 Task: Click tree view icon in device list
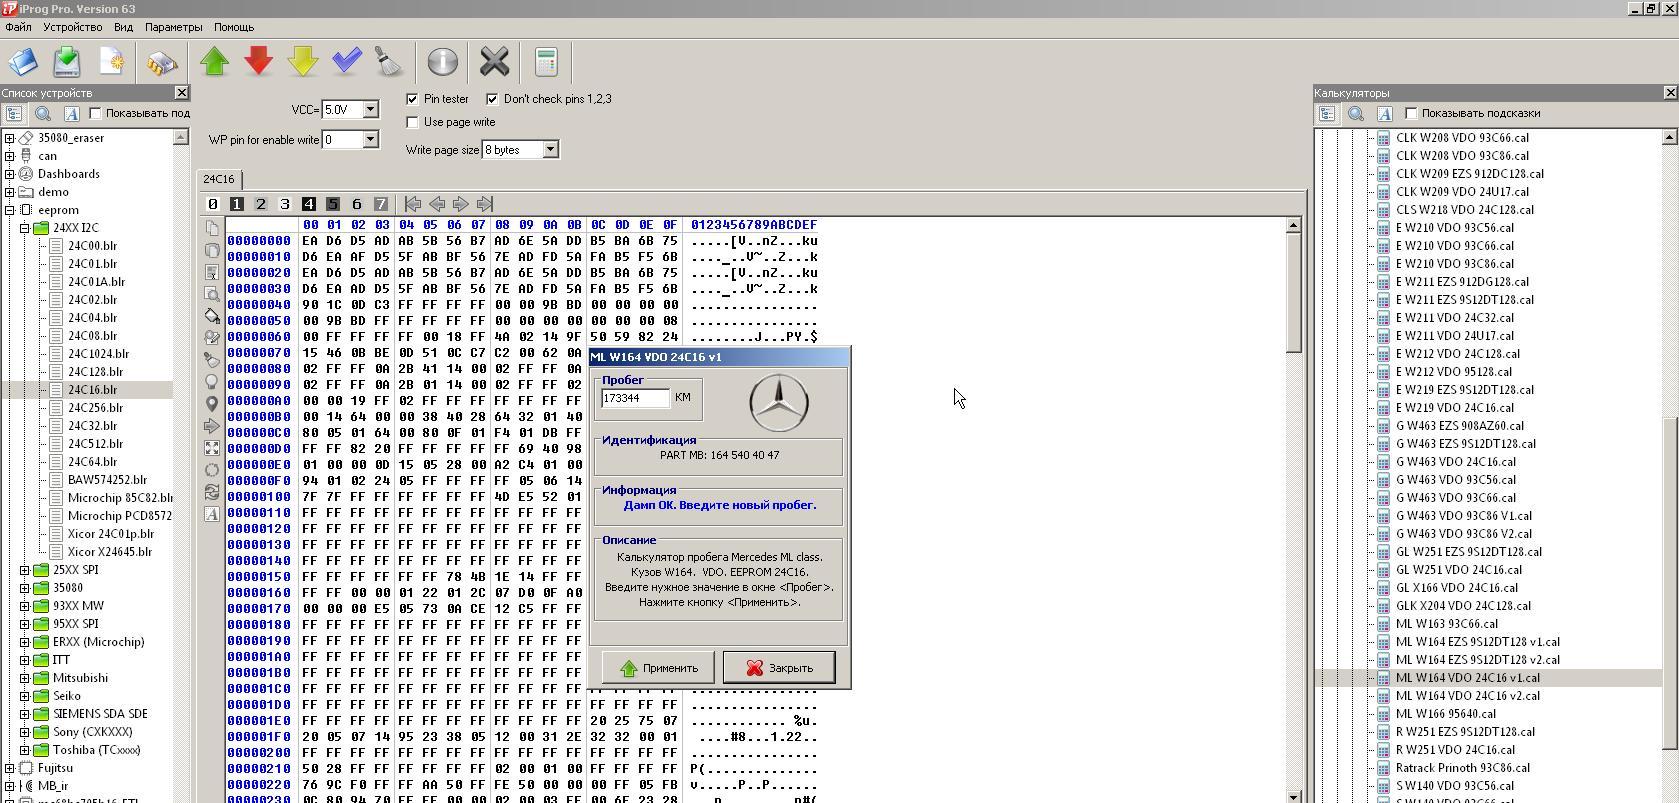[x=14, y=114]
